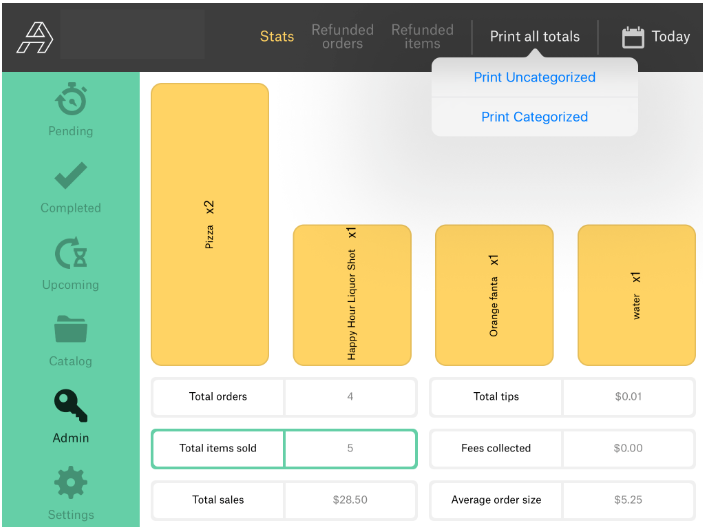Select the Total items sold row
Image resolution: width=703 pixels, height=527 pixels.
click(283, 449)
